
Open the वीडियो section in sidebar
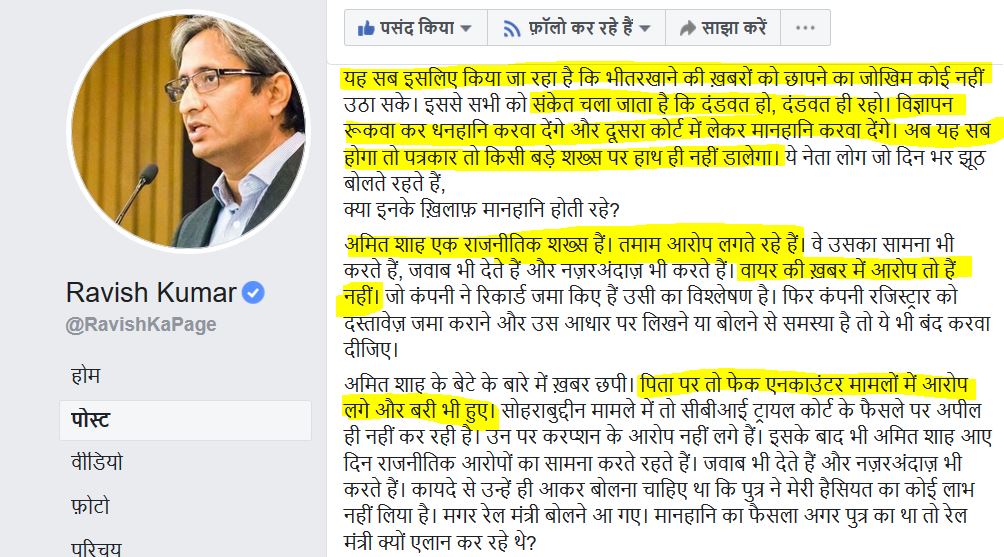point(97,462)
